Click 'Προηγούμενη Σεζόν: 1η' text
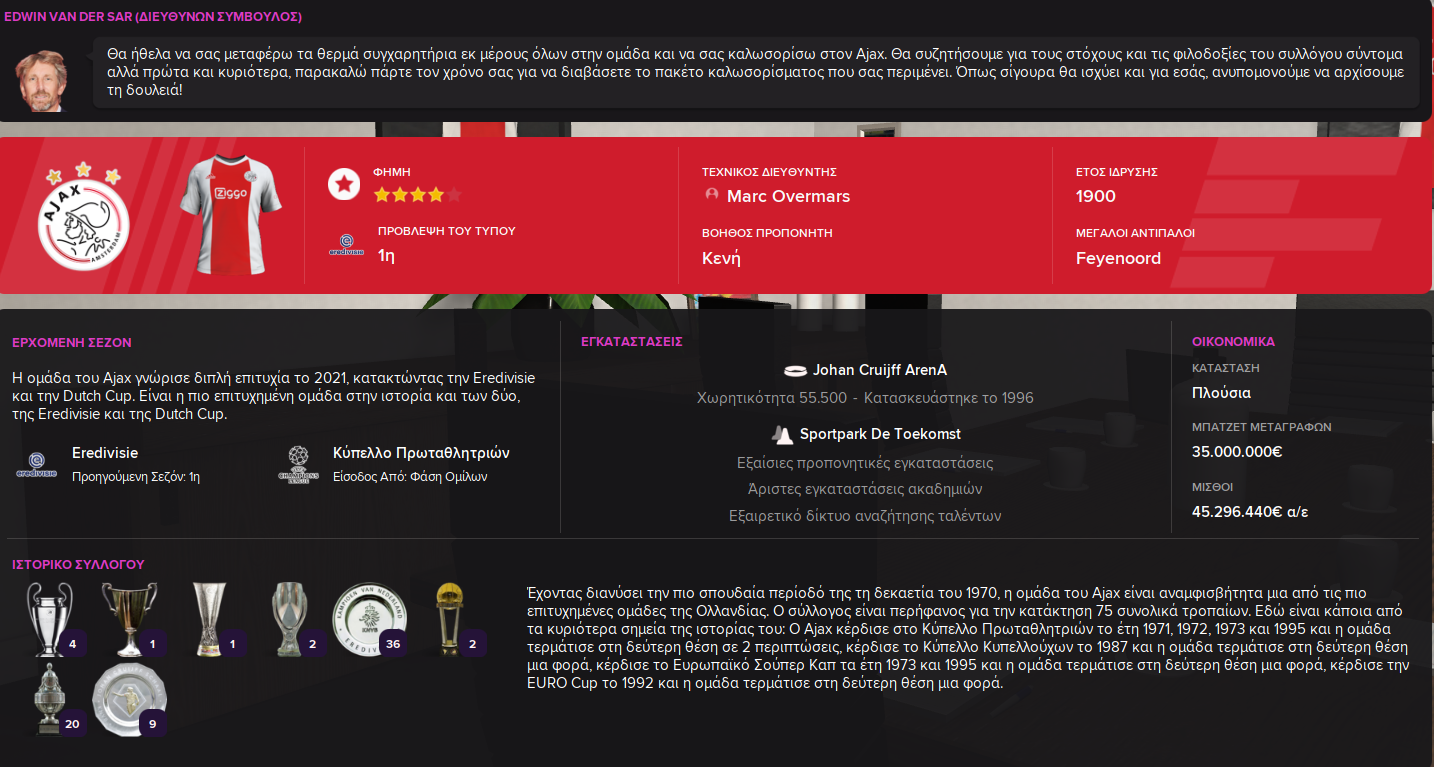The width and height of the screenshot is (1434, 767). 136,477
